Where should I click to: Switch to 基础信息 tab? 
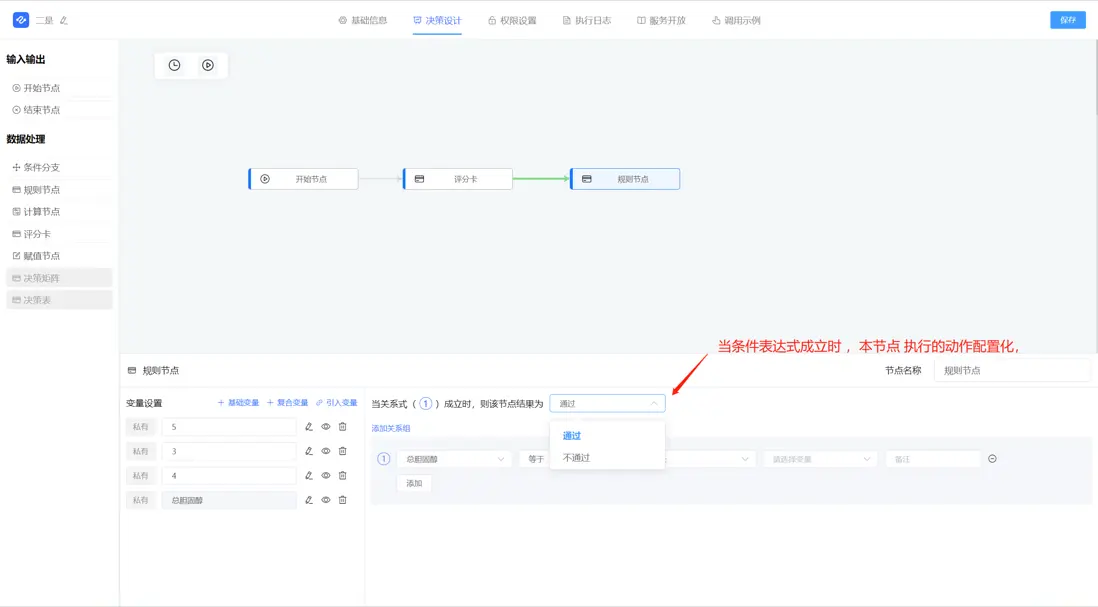click(x=363, y=20)
